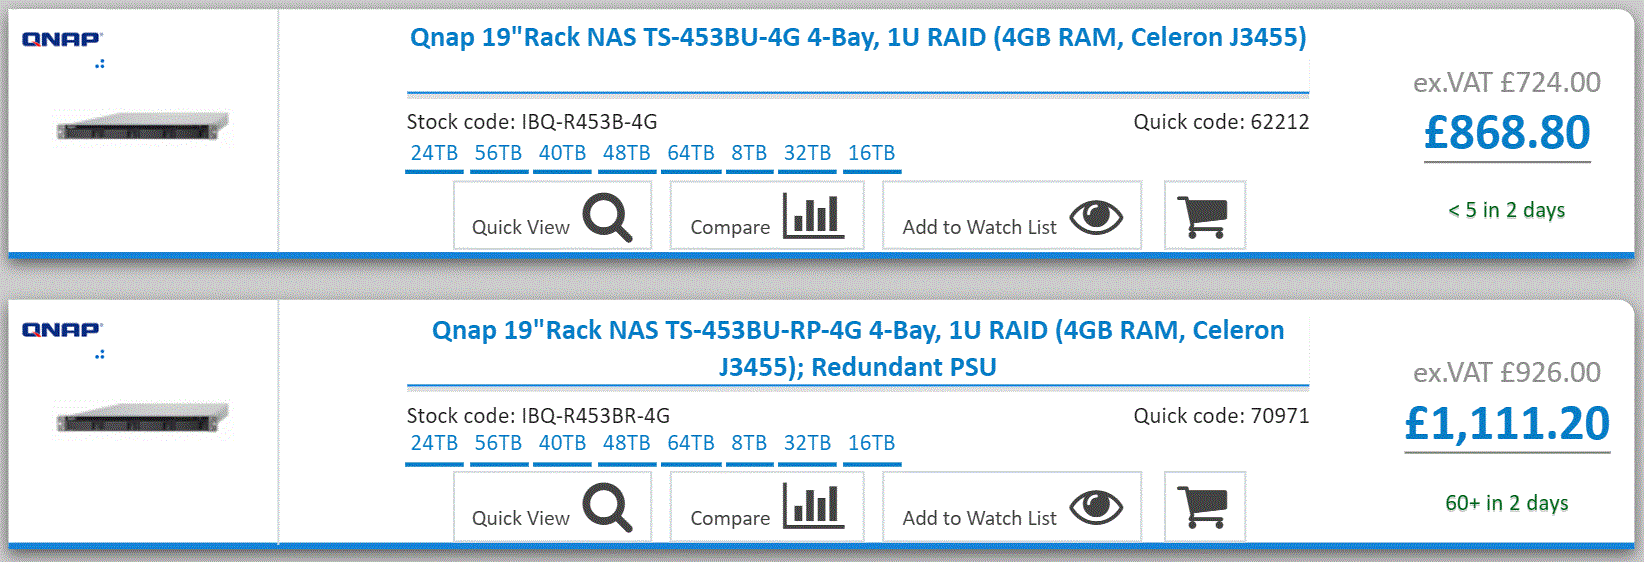Open first product rack NAS thumbnail
The image size is (1644, 562).
click(142, 127)
